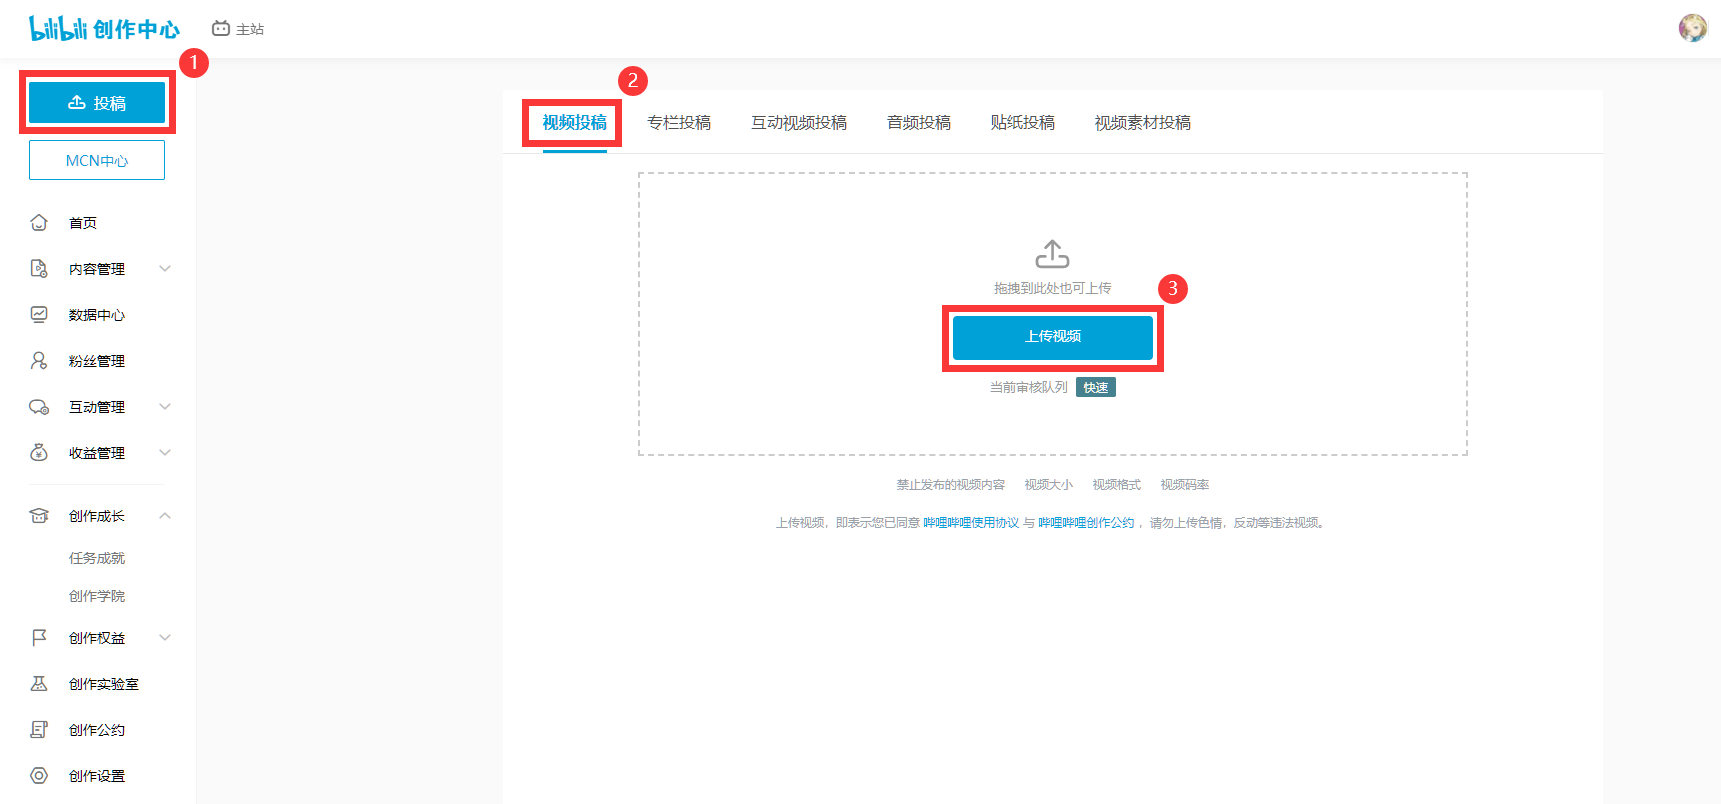Click the bilibili 创作中心 logo
1721x804 pixels.
(104, 29)
